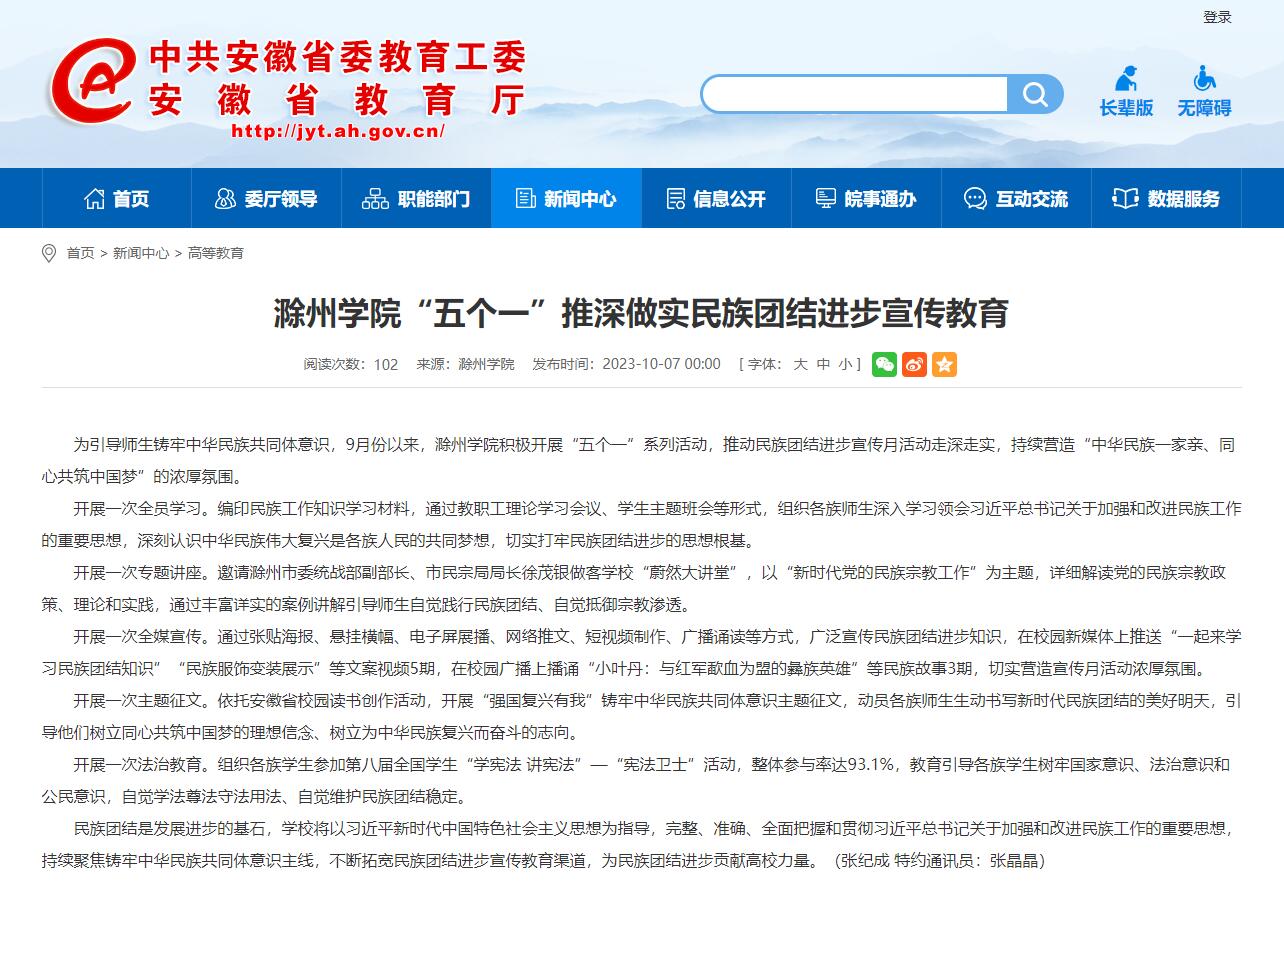Click the 阅读次数：102 text
Screen dimensions: 1284x953
[x=351, y=364]
